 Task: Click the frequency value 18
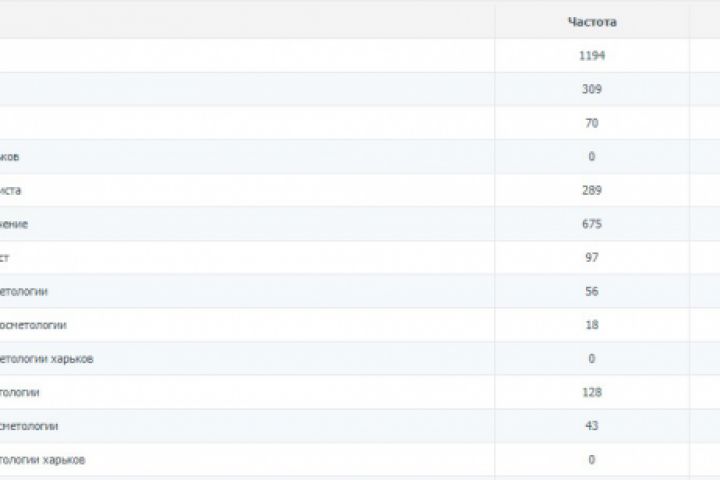592,325
